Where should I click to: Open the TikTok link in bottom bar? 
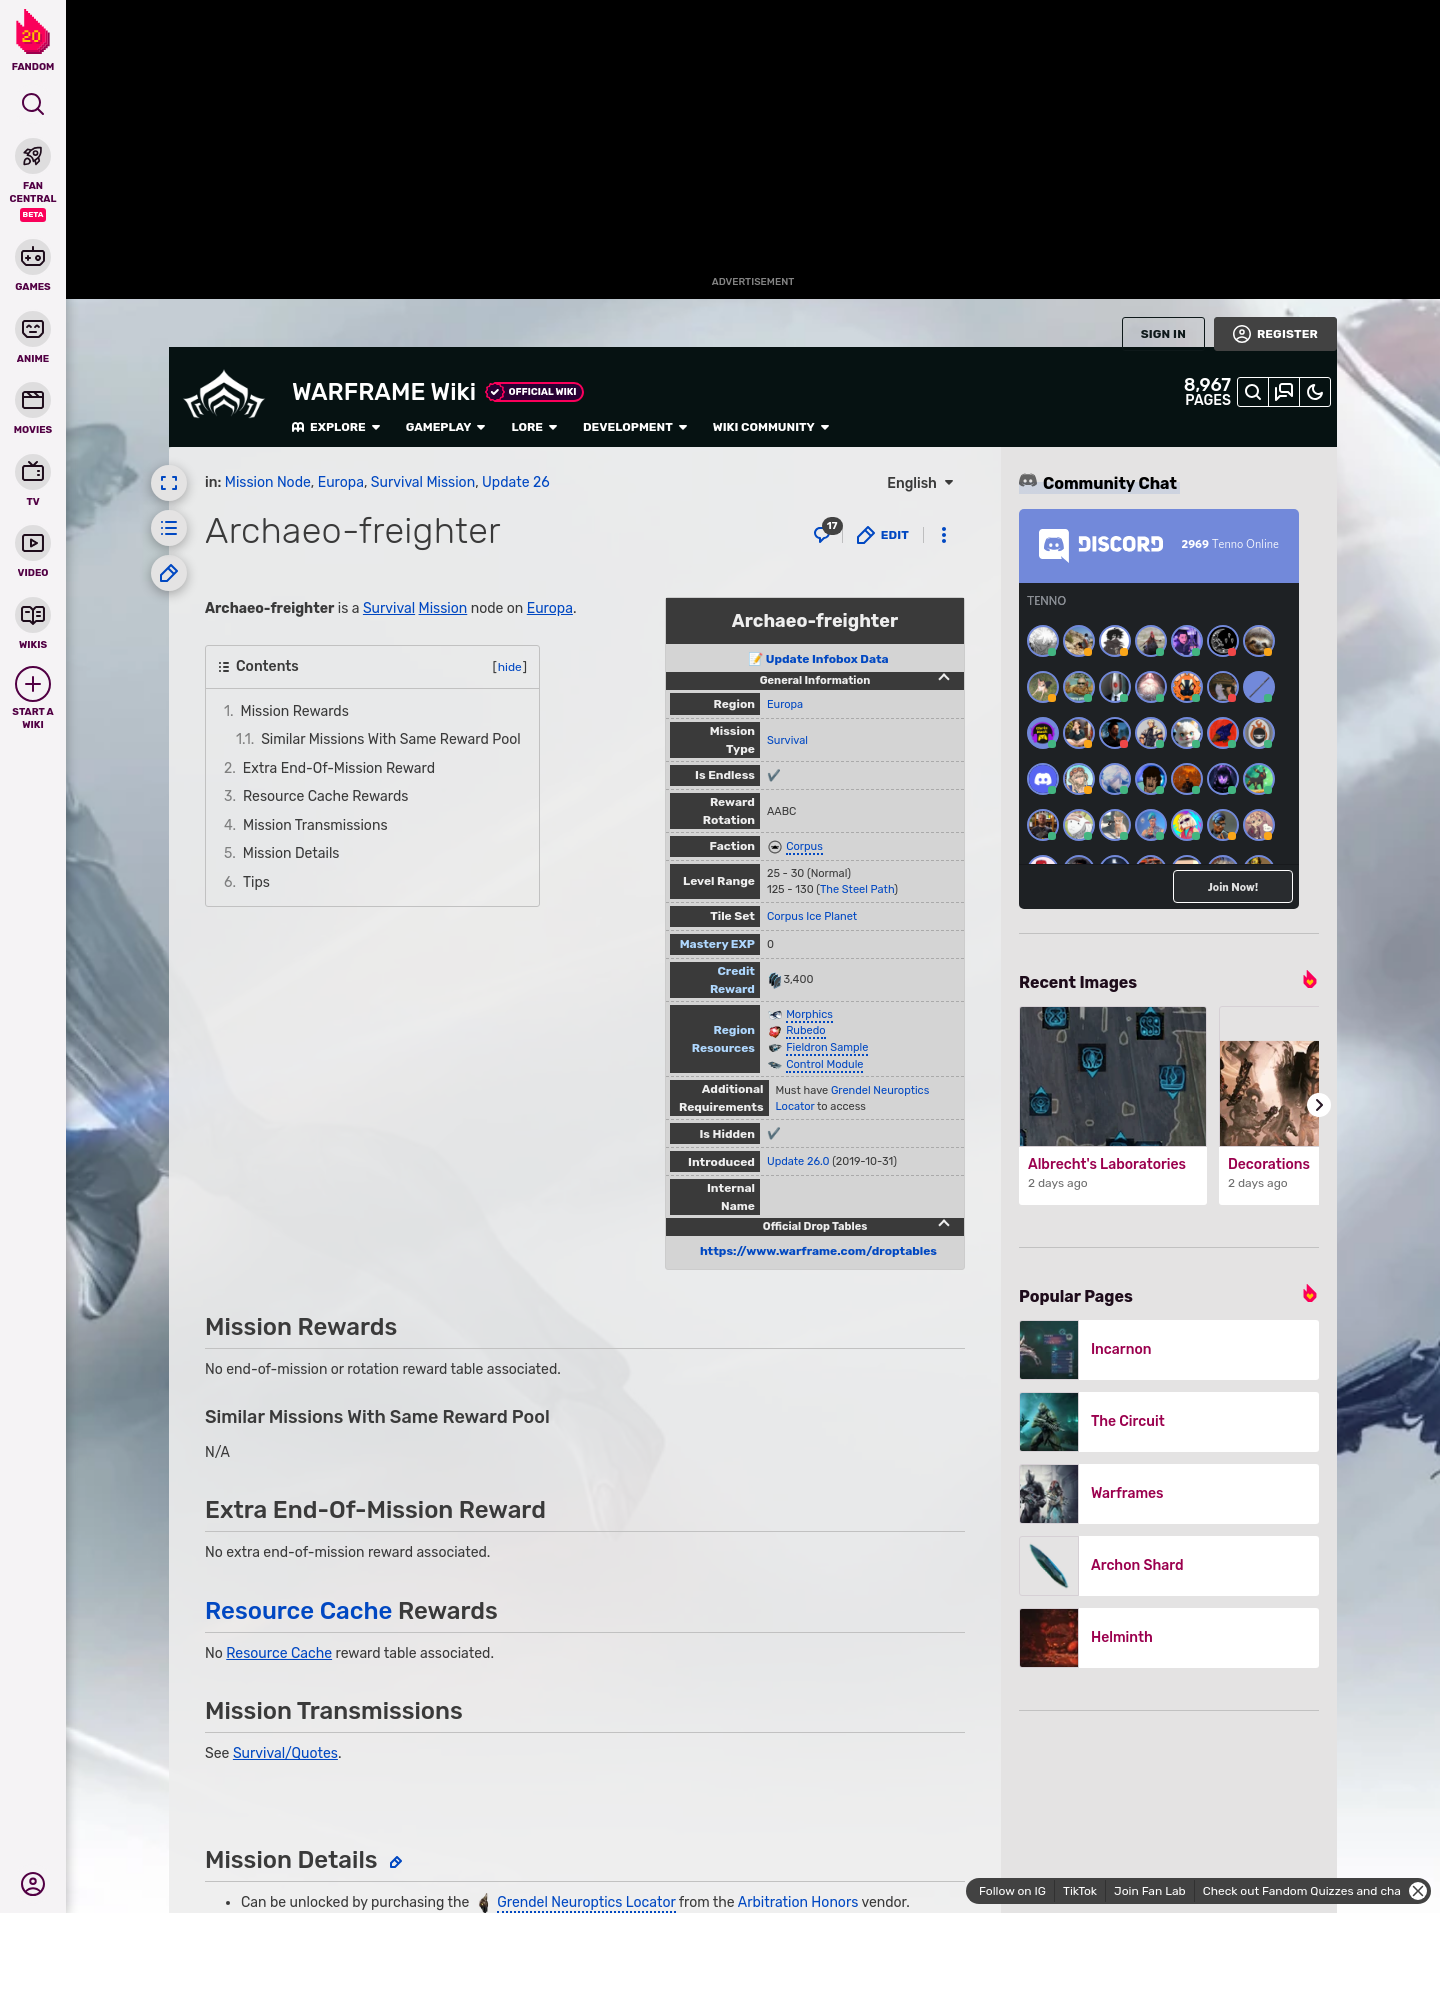(x=1080, y=1891)
